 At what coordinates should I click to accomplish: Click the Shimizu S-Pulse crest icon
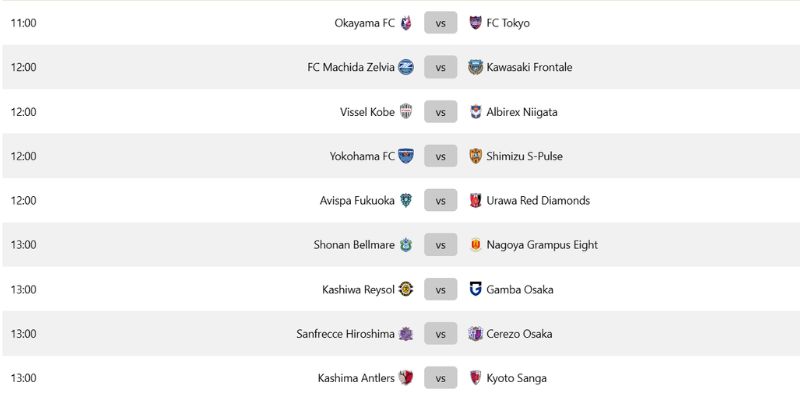(x=476, y=156)
